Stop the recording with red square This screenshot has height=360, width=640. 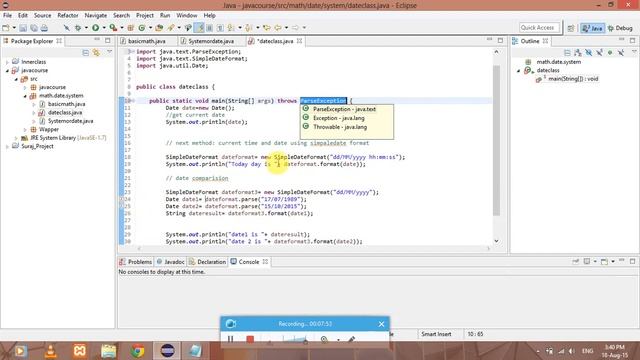(x=250, y=339)
